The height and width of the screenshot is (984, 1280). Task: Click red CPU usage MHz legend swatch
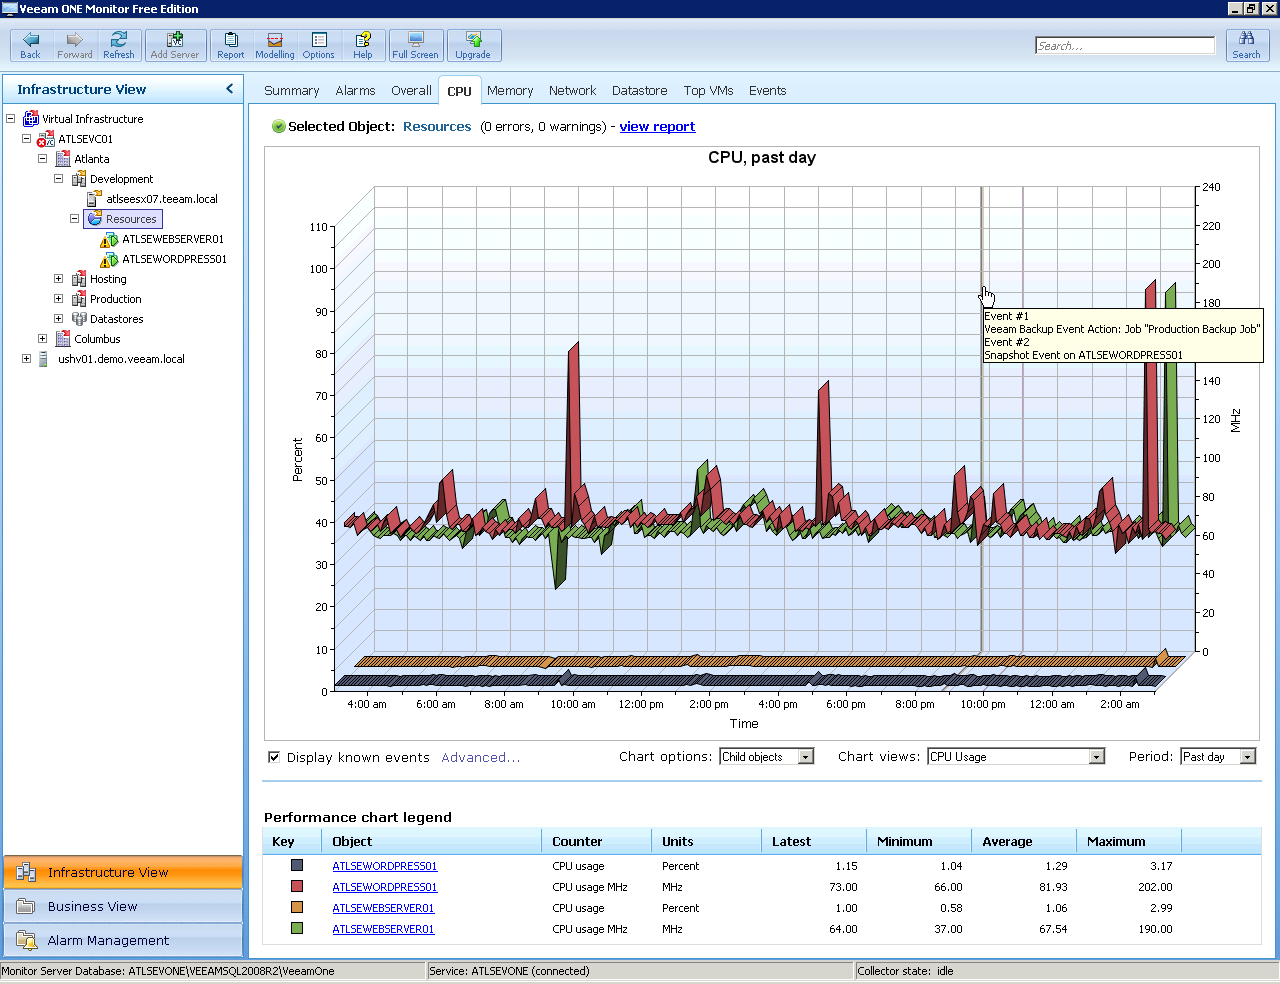pyautogui.click(x=297, y=887)
